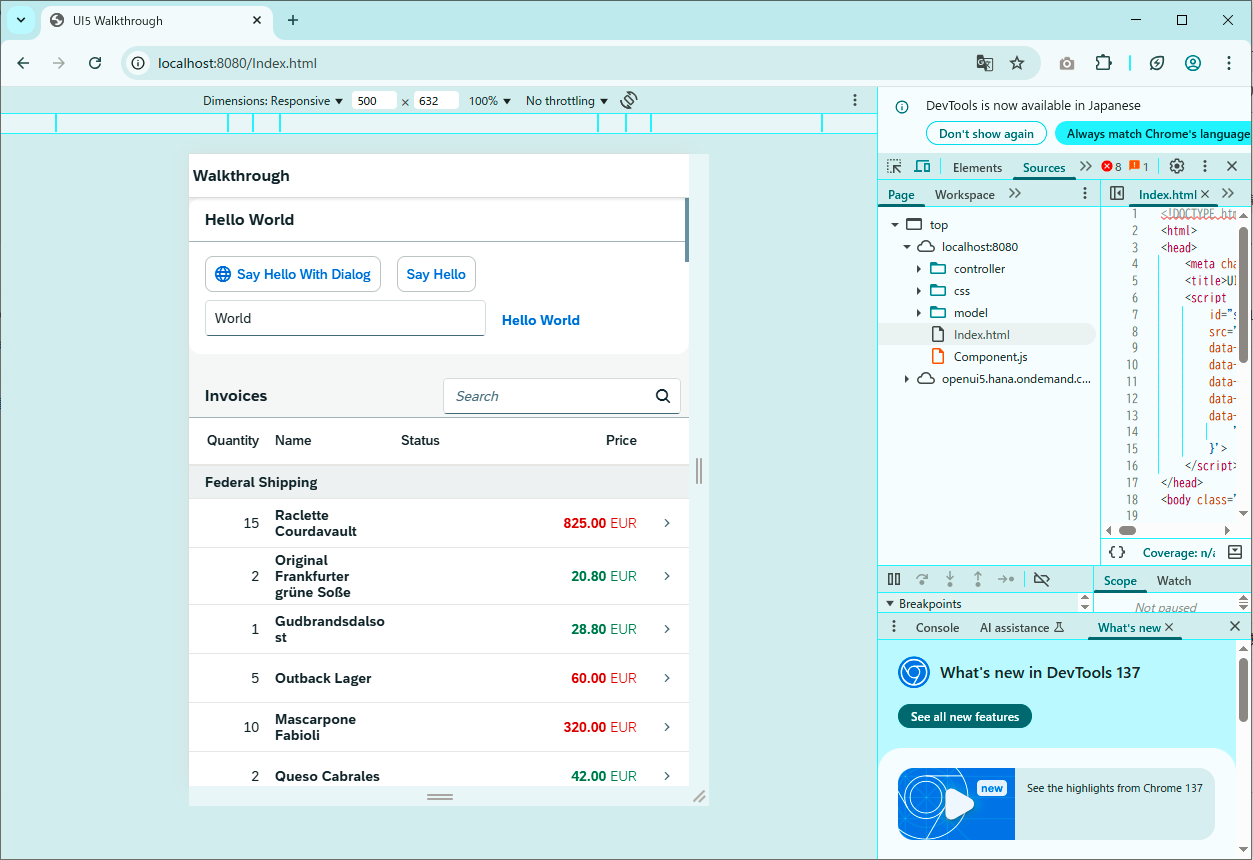Screen dimensions: 1253x860
Task: Switch to the Watch tab
Action: click(x=1174, y=580)
